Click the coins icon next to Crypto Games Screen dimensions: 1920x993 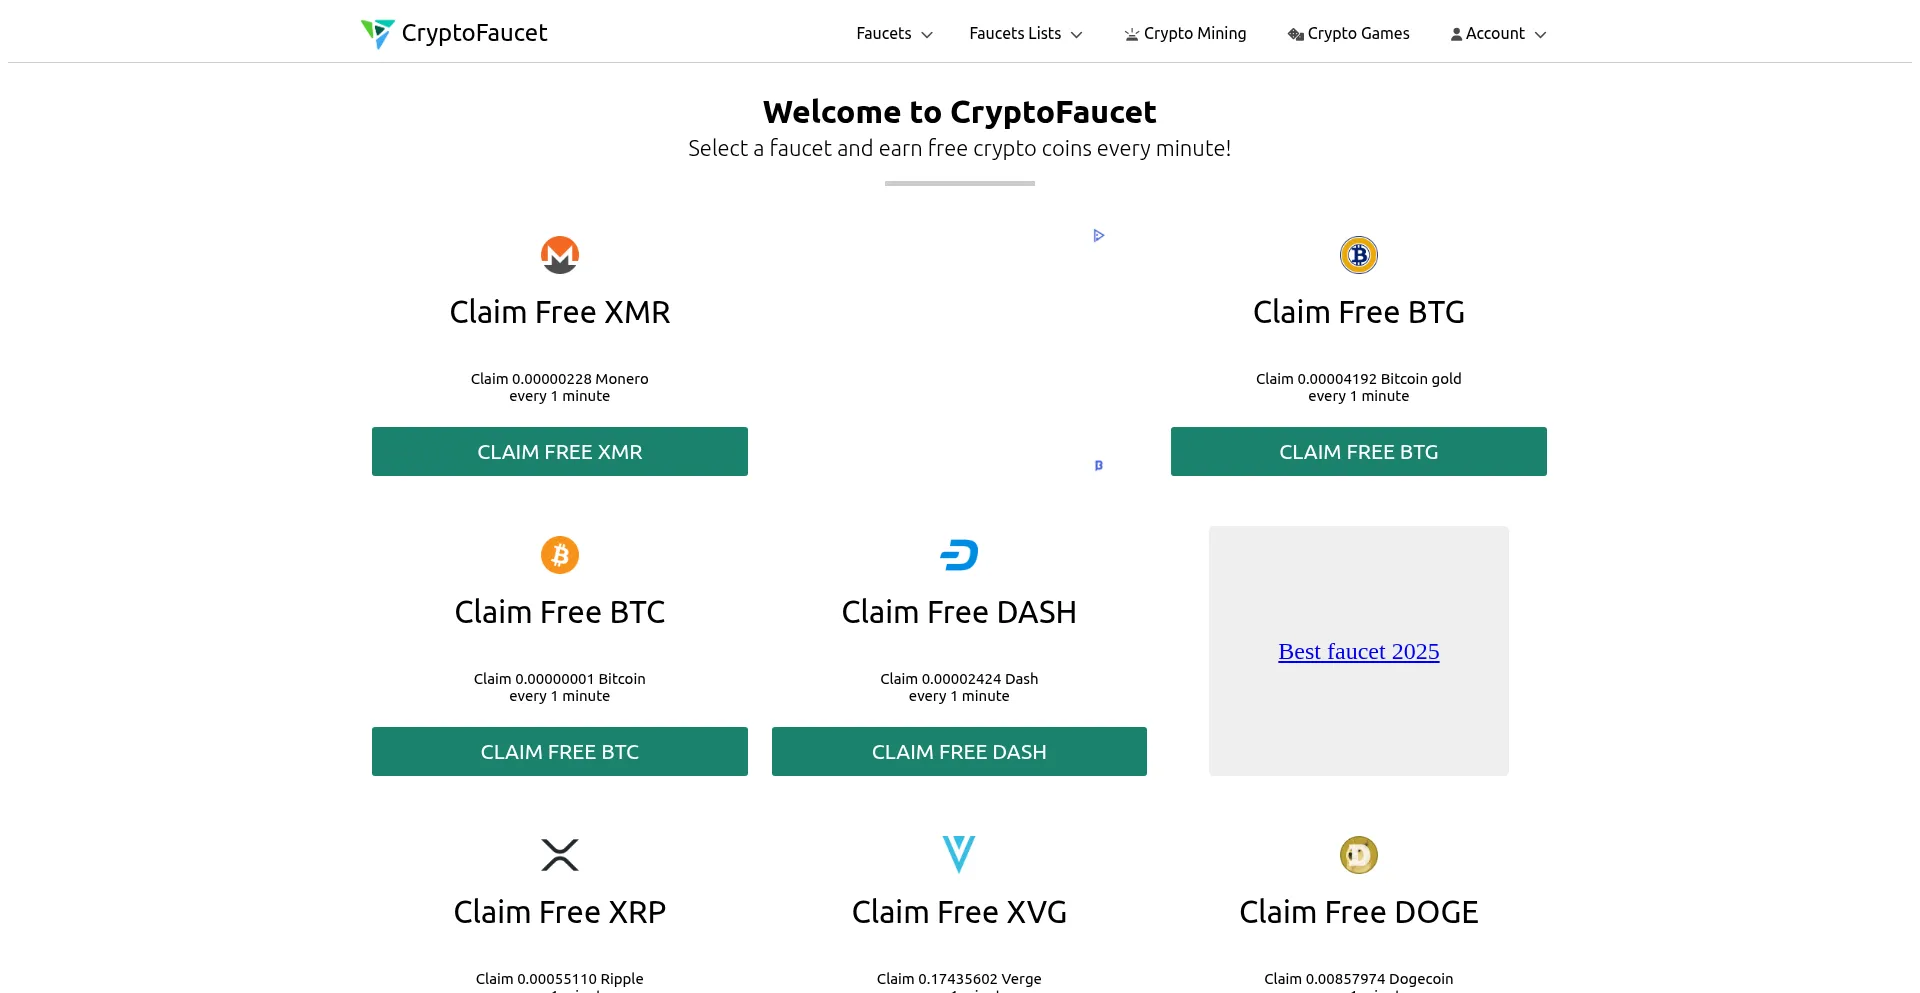pyautogui.click(x=1295, y=33)
